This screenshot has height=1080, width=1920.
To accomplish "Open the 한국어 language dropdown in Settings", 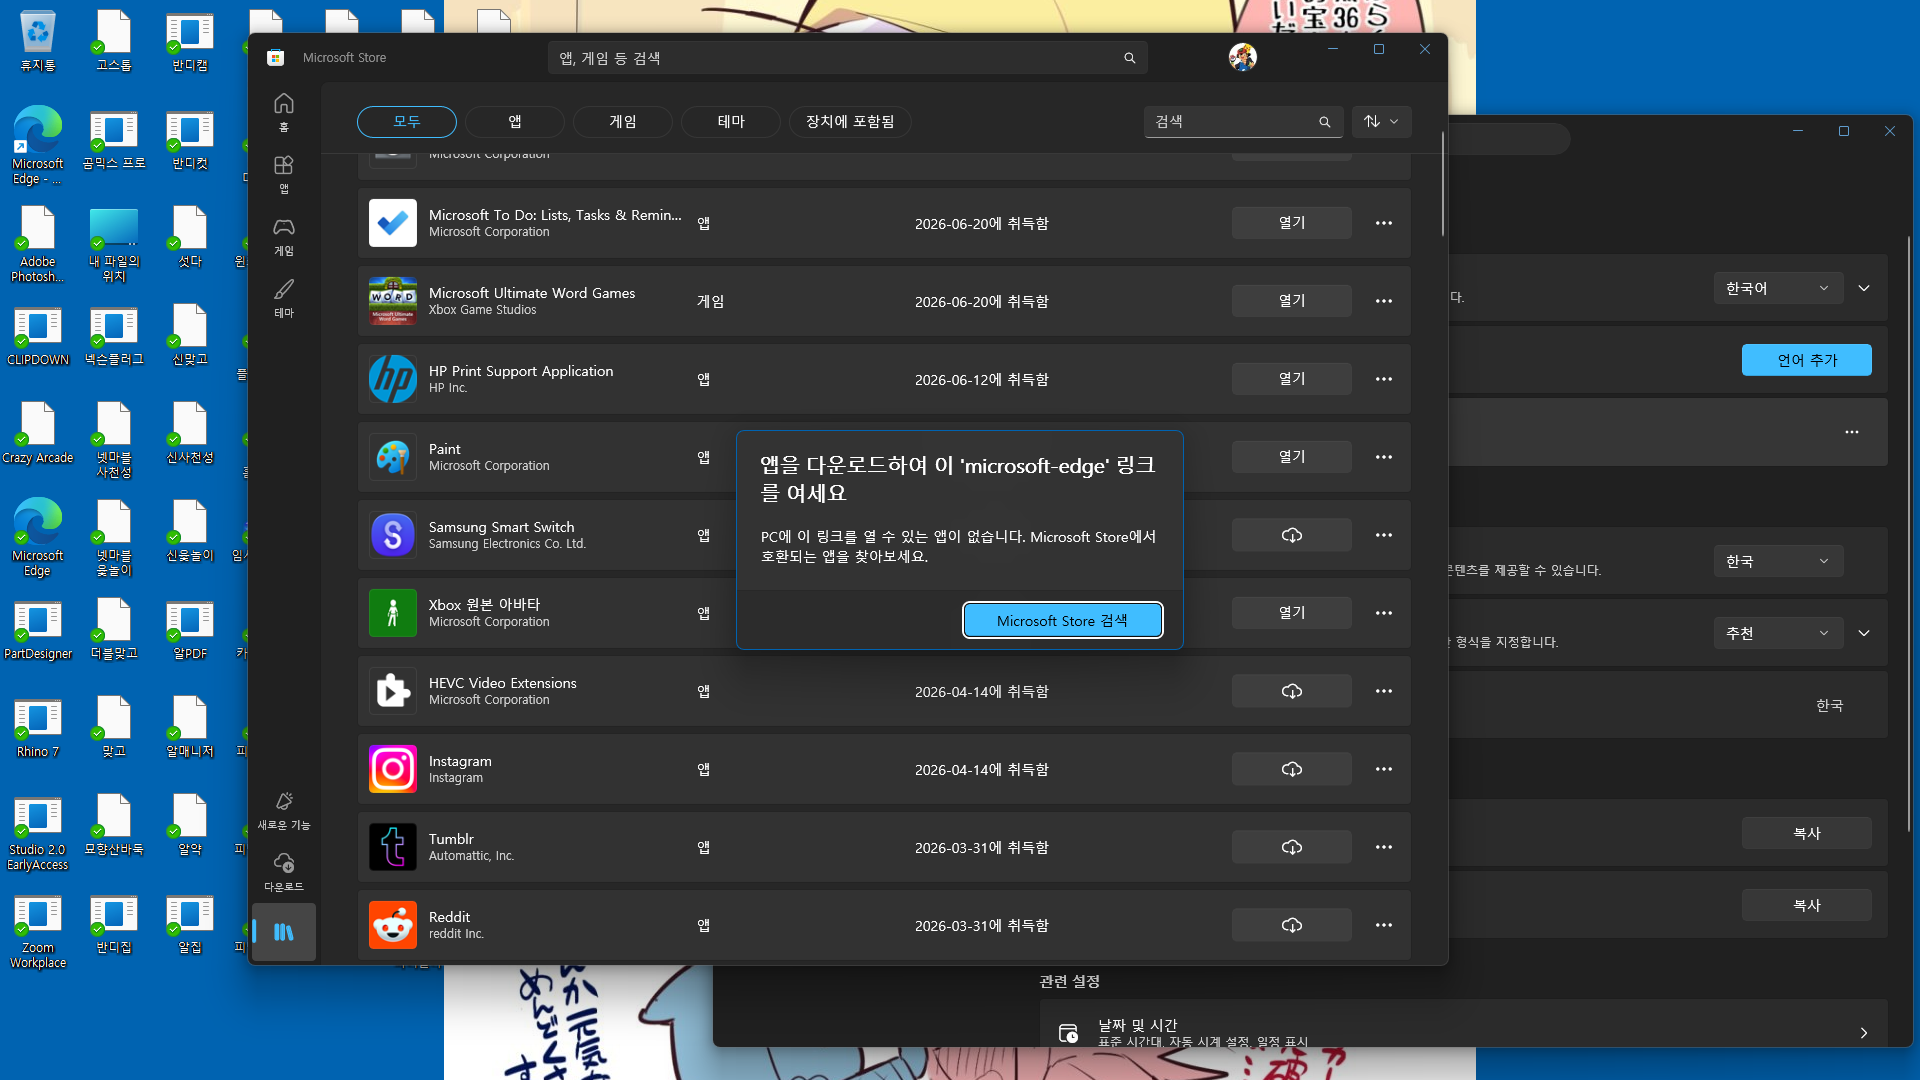I will (1778, 288).
